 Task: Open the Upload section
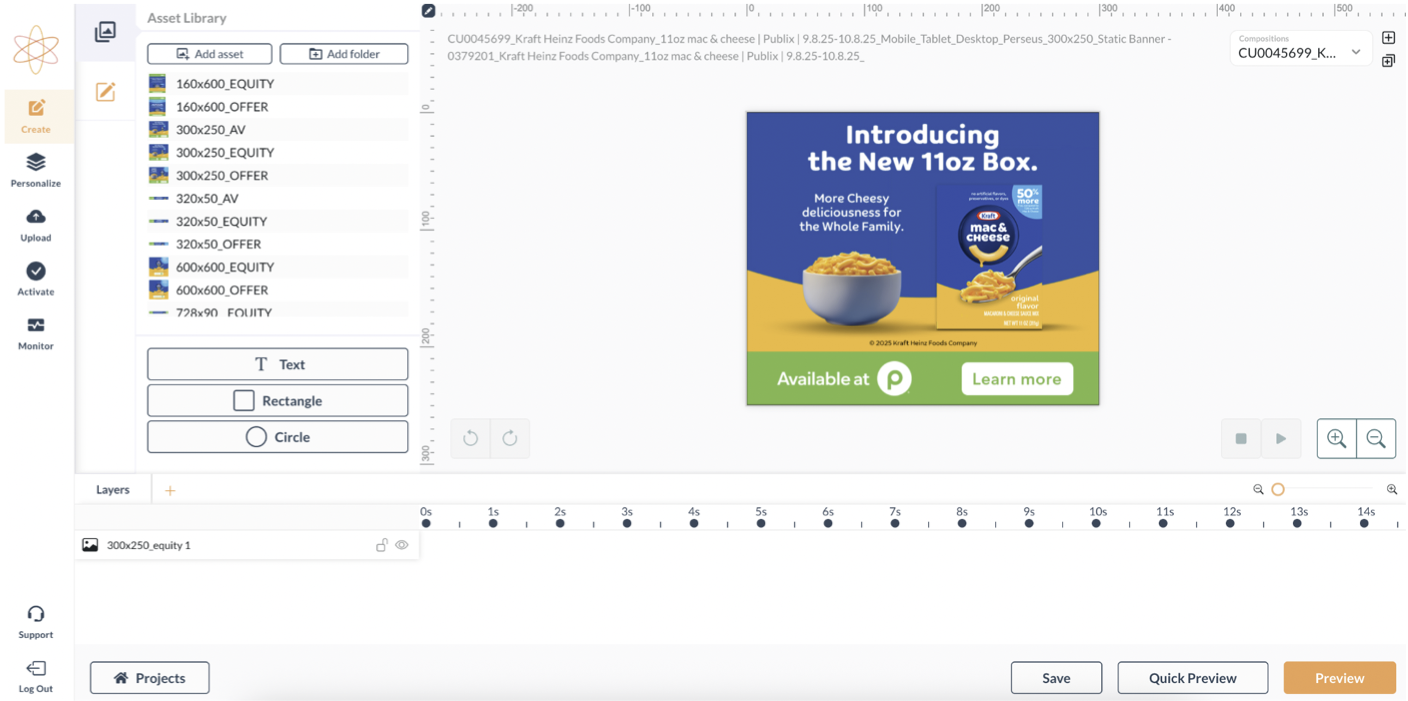coord(36,225)
